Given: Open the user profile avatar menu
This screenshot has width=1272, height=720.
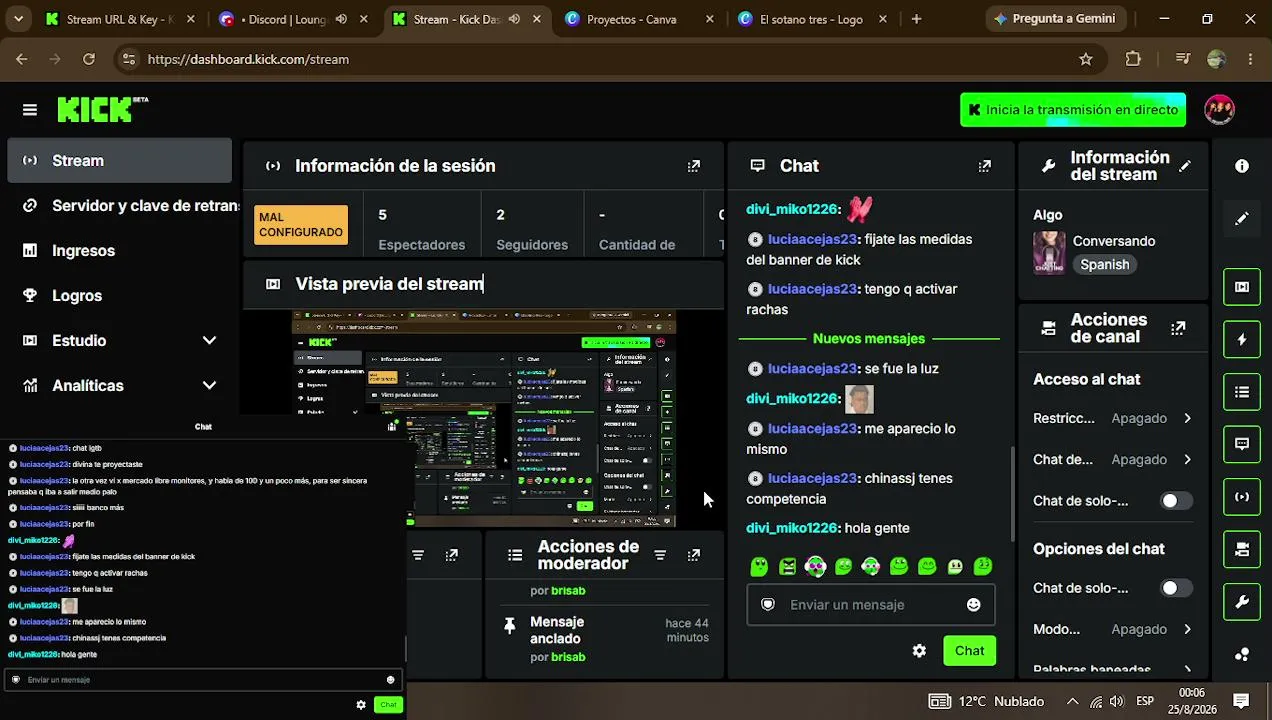Looking at the screenshot, I should point(1219,110).
